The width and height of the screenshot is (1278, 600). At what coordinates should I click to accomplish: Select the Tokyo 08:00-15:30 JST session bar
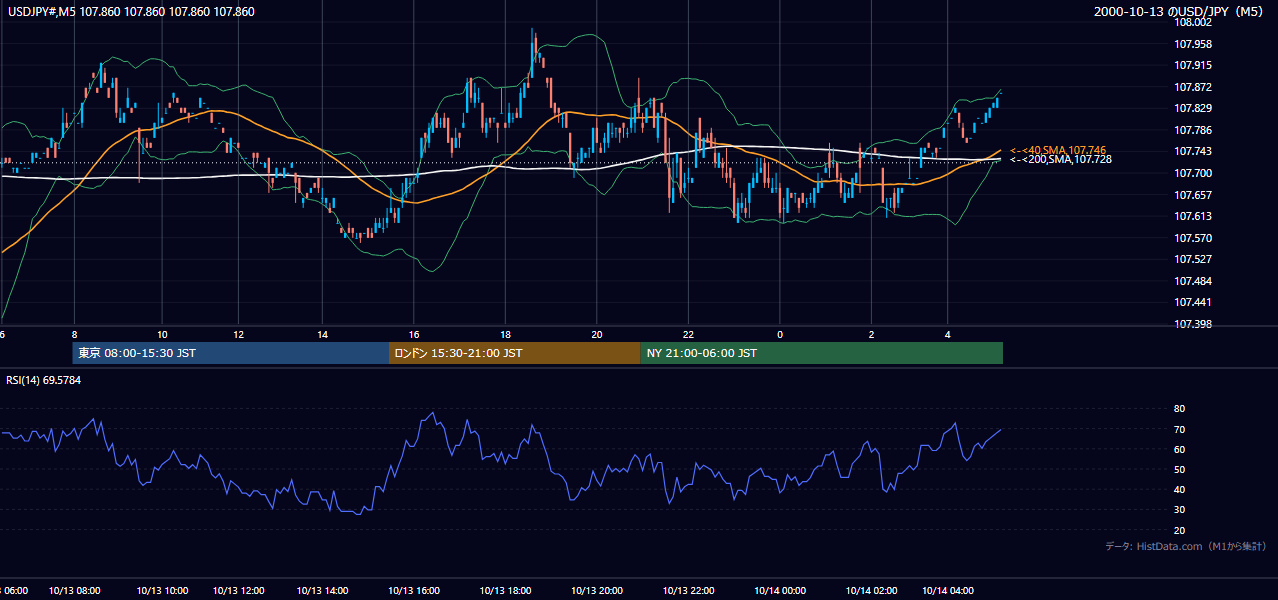(231, 353)
